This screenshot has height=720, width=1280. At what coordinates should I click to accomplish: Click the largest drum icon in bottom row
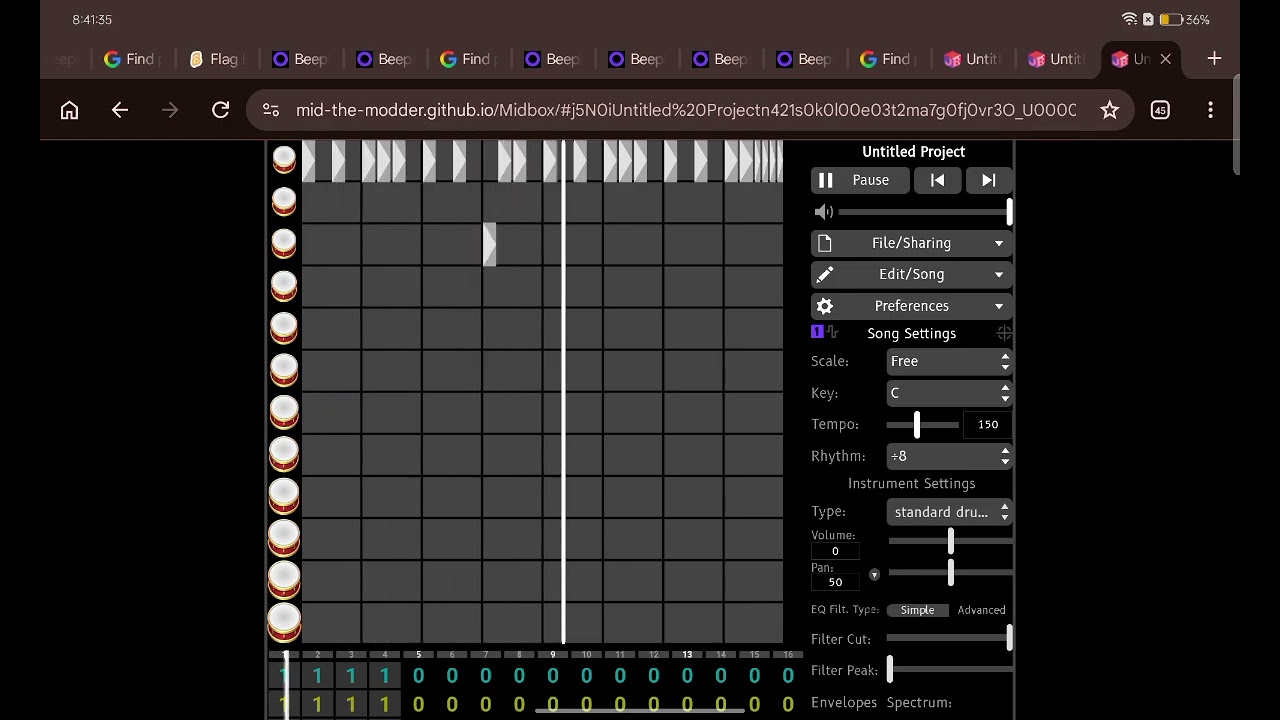[284, 621]
